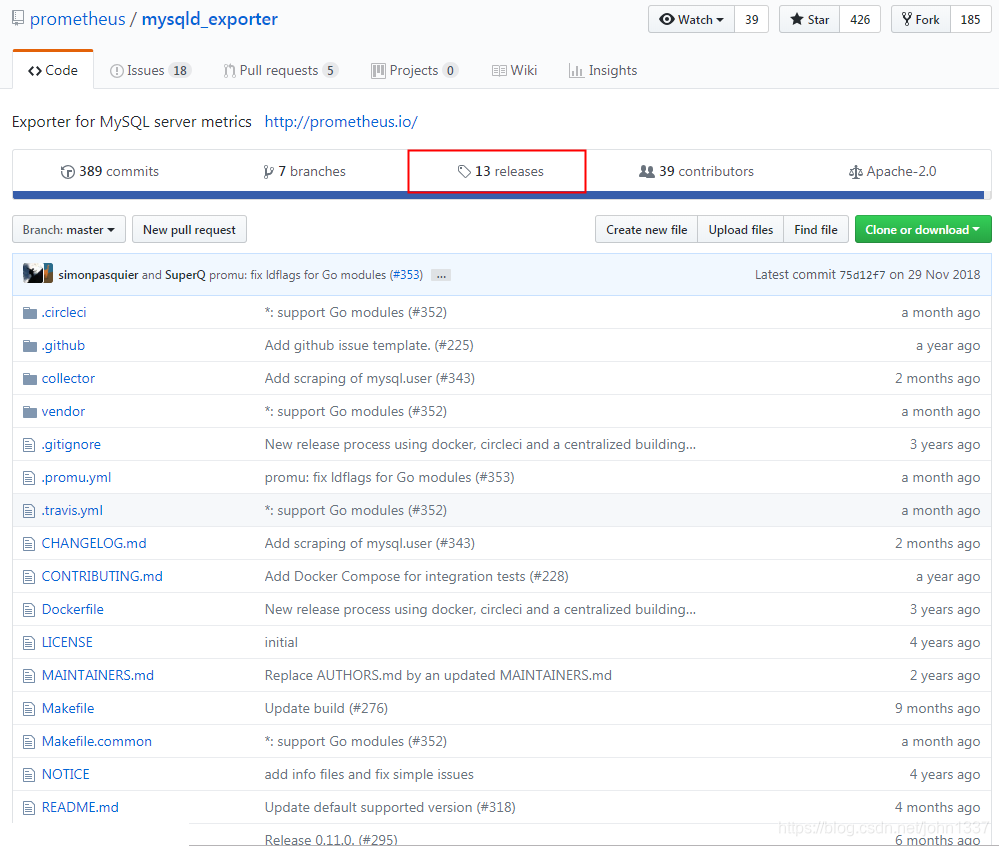Click the New pull request button
The image size is (999, 846).
pyautogui.click(x=189, y=229)
